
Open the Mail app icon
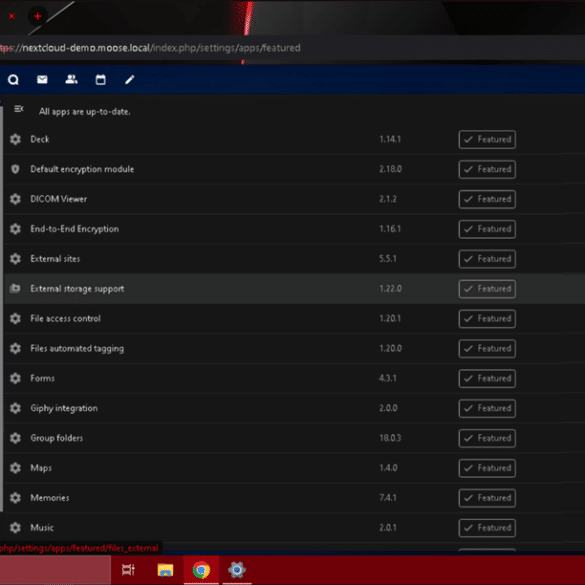point(42,79)
